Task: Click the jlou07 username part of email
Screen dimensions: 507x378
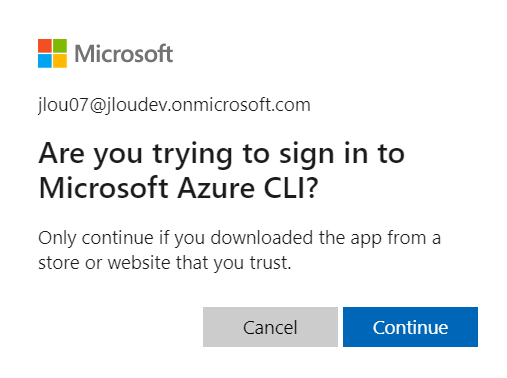Action: click(63, 105)
